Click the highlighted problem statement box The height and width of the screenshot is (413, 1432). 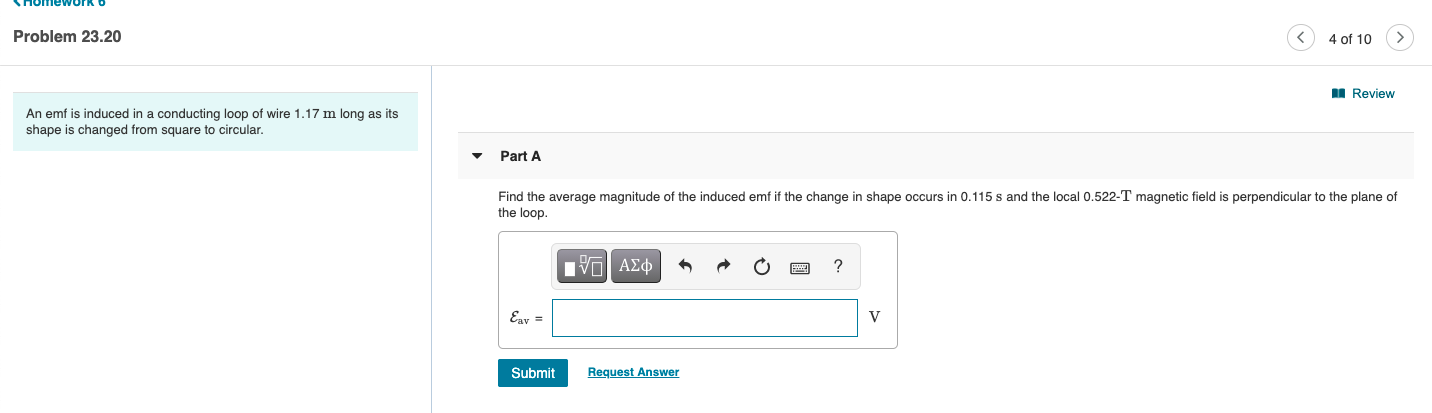pyautogui.click(x=215, y=122)
